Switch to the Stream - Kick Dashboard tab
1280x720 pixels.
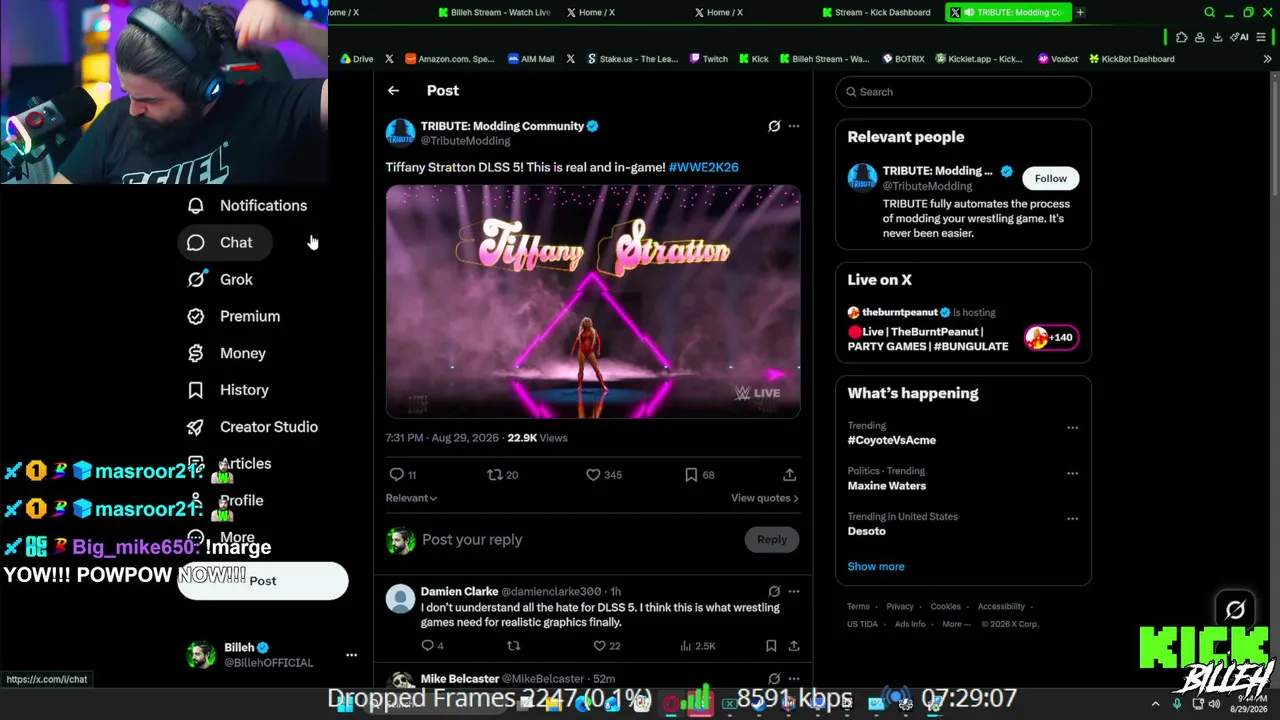876,12
